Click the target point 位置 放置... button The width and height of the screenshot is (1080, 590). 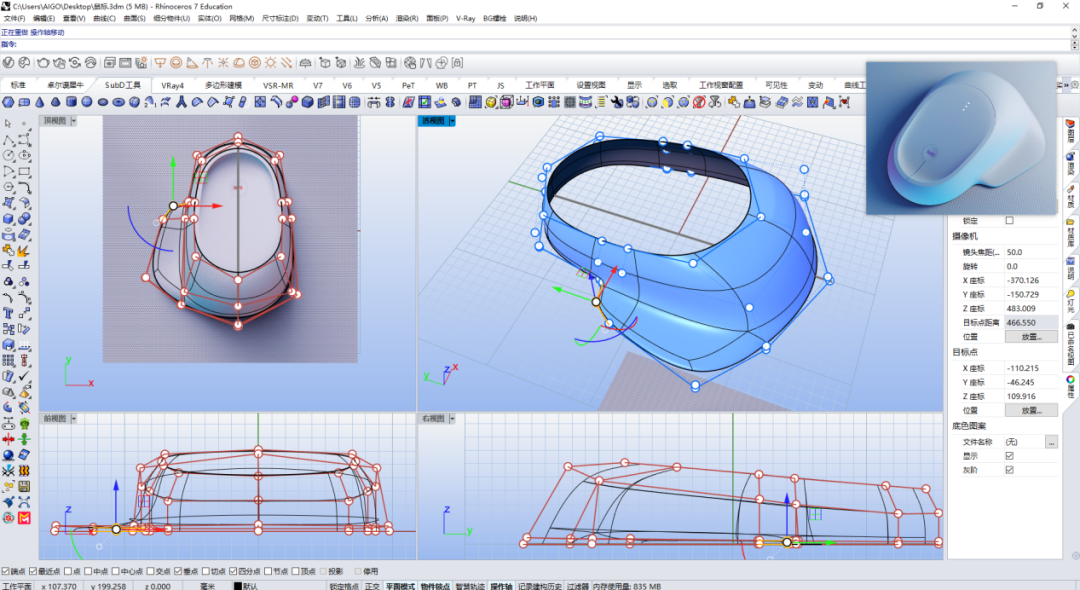pos(1031,410)
